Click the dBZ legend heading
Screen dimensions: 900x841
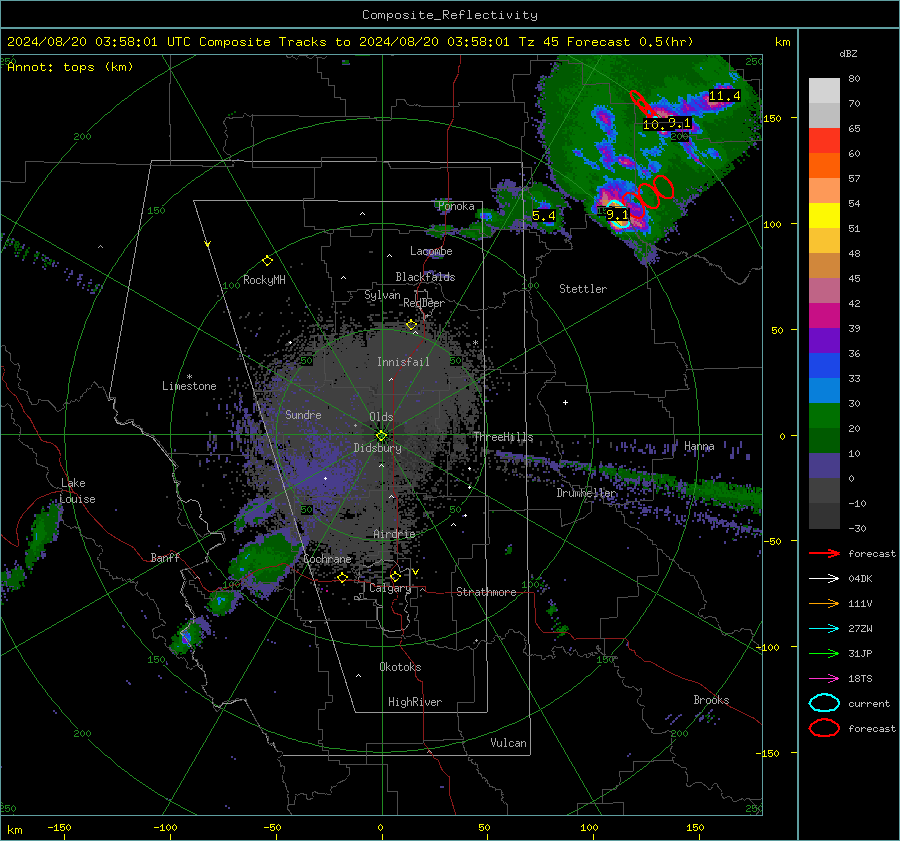pos(848,54)
